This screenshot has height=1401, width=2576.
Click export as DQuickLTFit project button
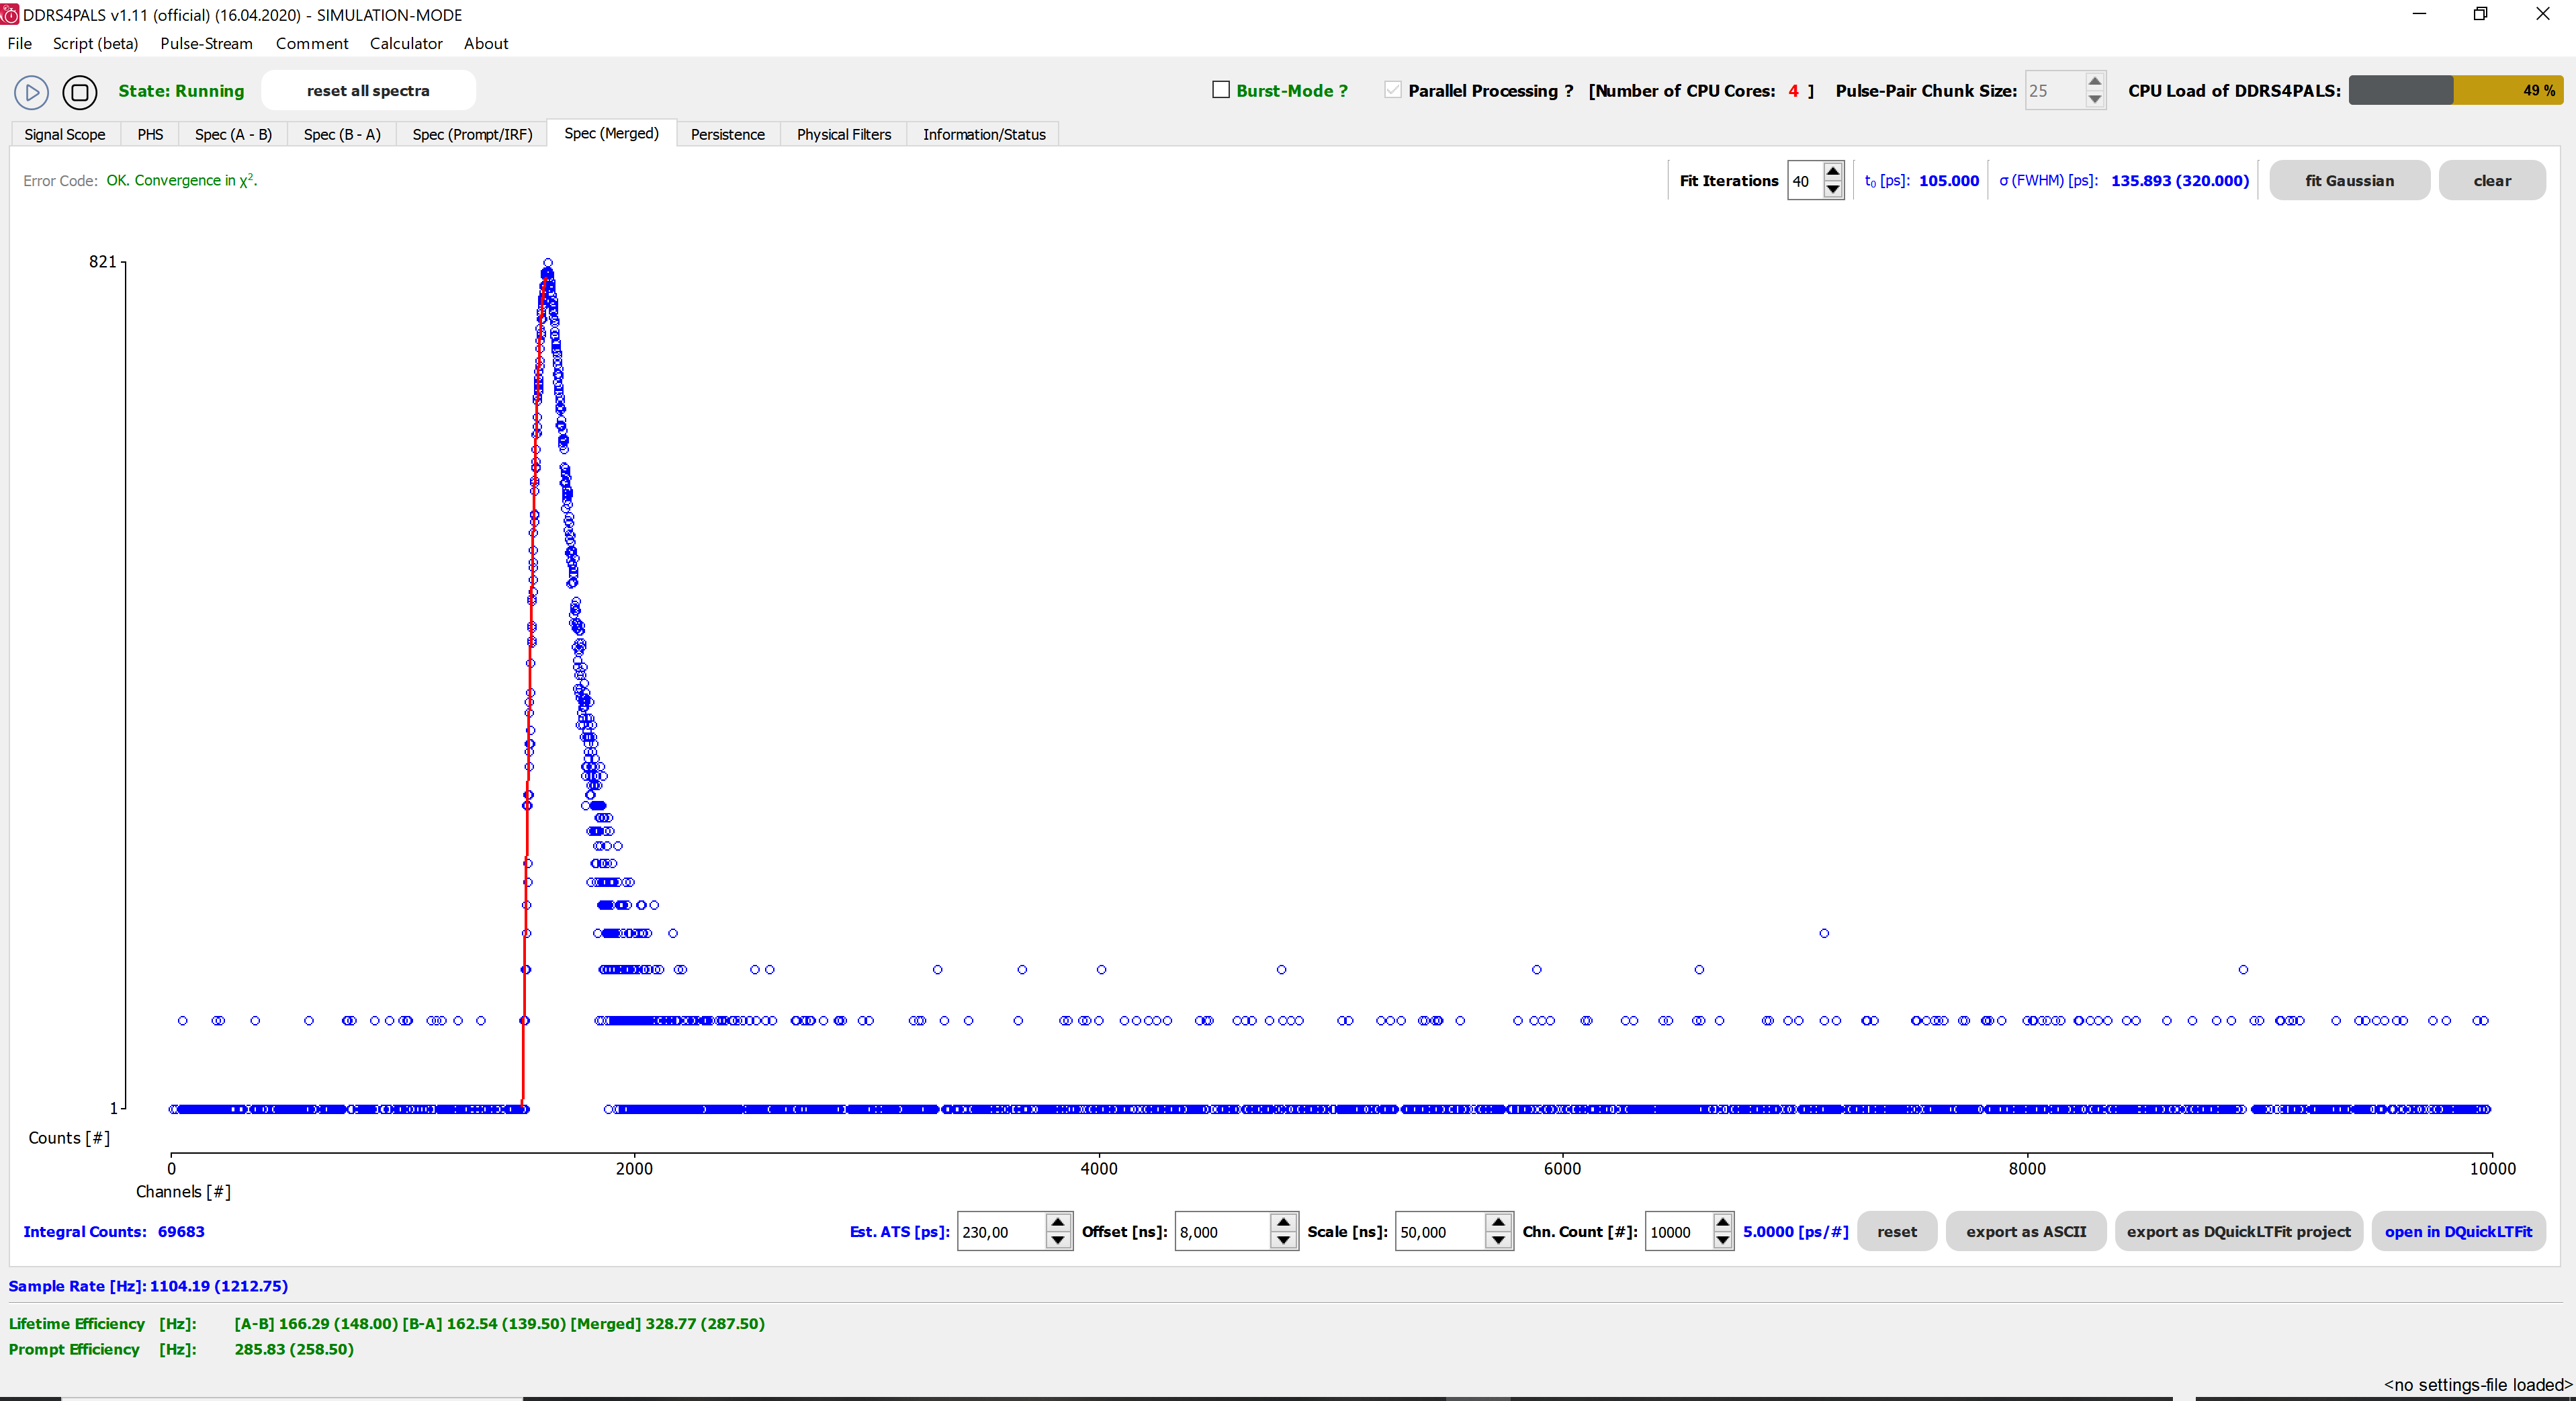point(2239,1231)
